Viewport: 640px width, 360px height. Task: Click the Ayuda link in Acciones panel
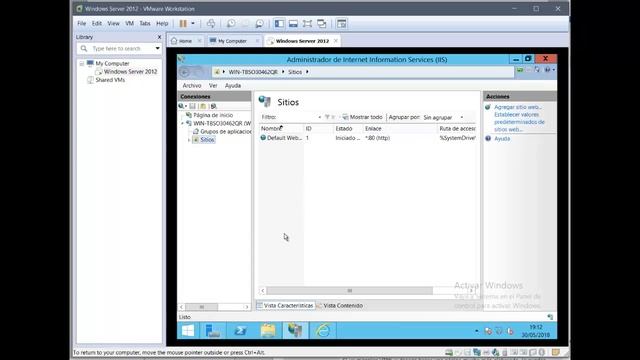(x=502, y=139)
